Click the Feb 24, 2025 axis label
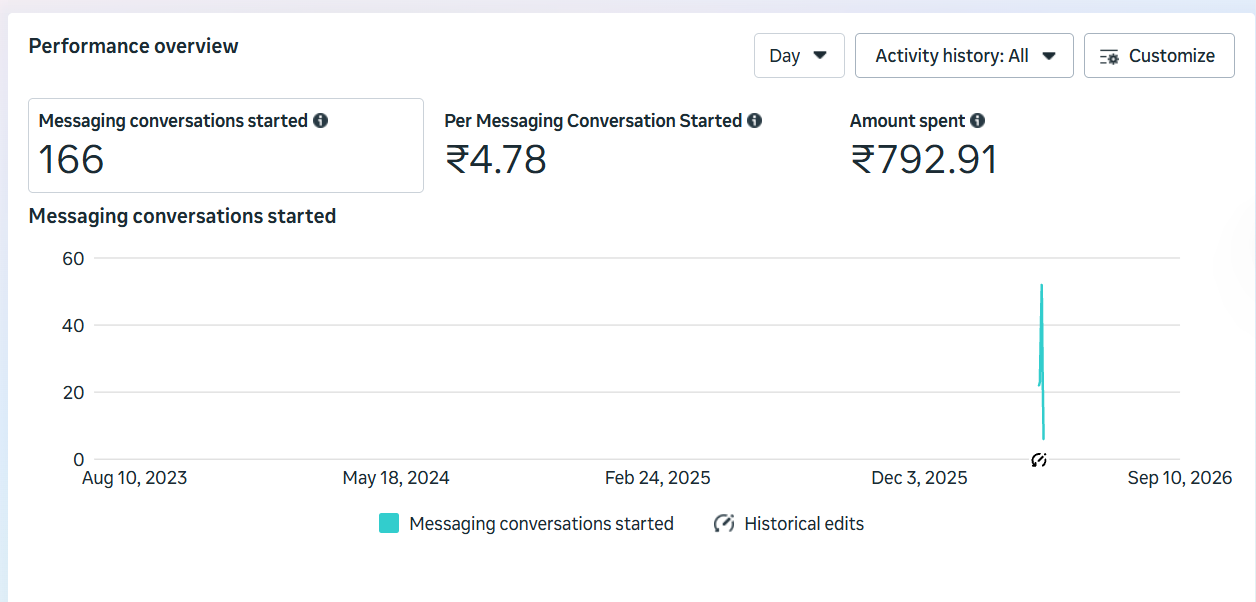 [x=658, y=478]
